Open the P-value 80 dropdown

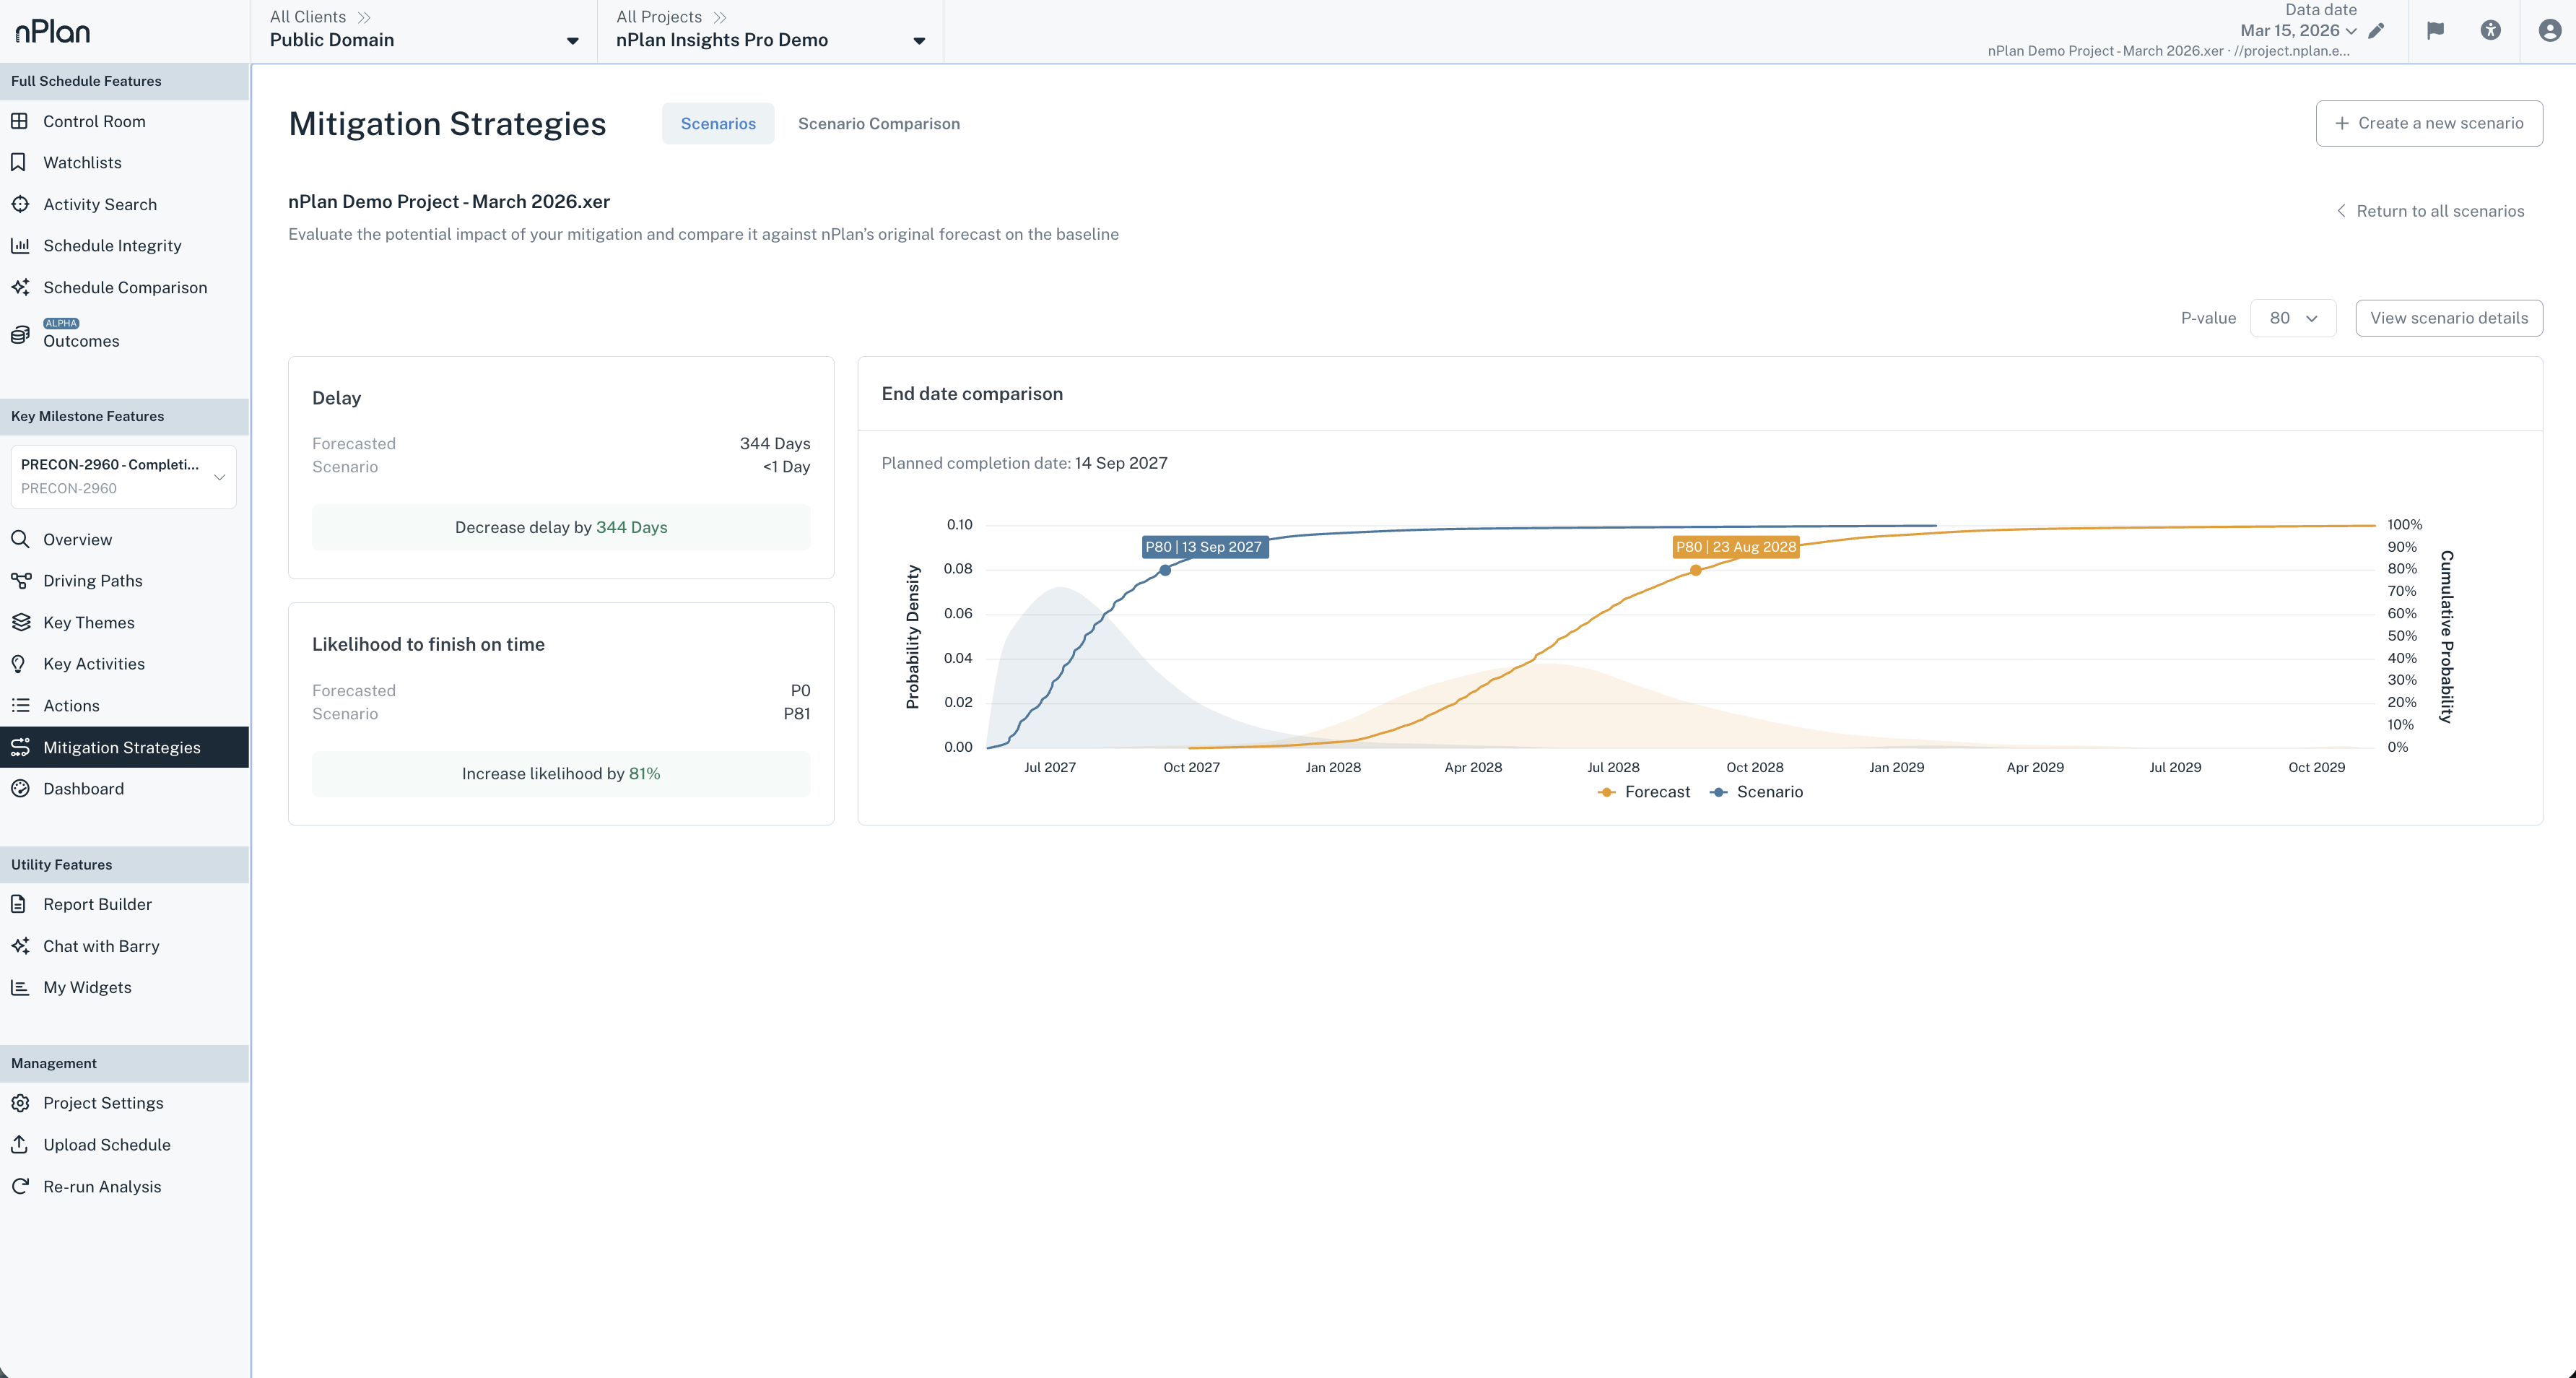tap(2292, 318)
